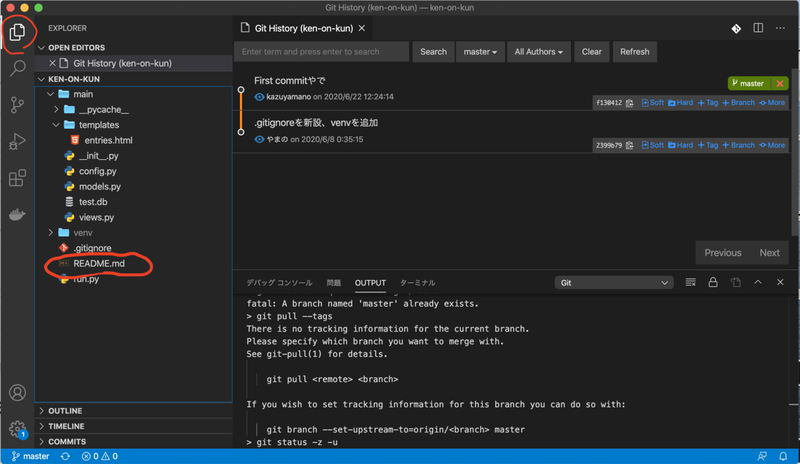Switch to the デバッグ コンソール tab

[x=280, y=283]
